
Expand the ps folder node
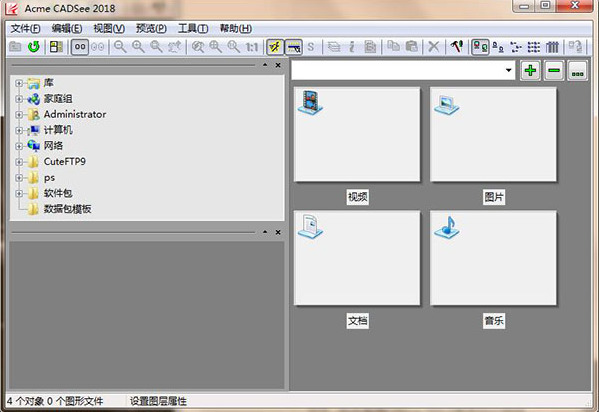(x=19, y=178)
